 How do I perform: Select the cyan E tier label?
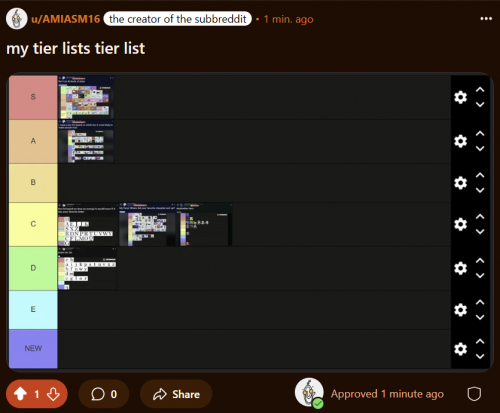click(33, 310)
